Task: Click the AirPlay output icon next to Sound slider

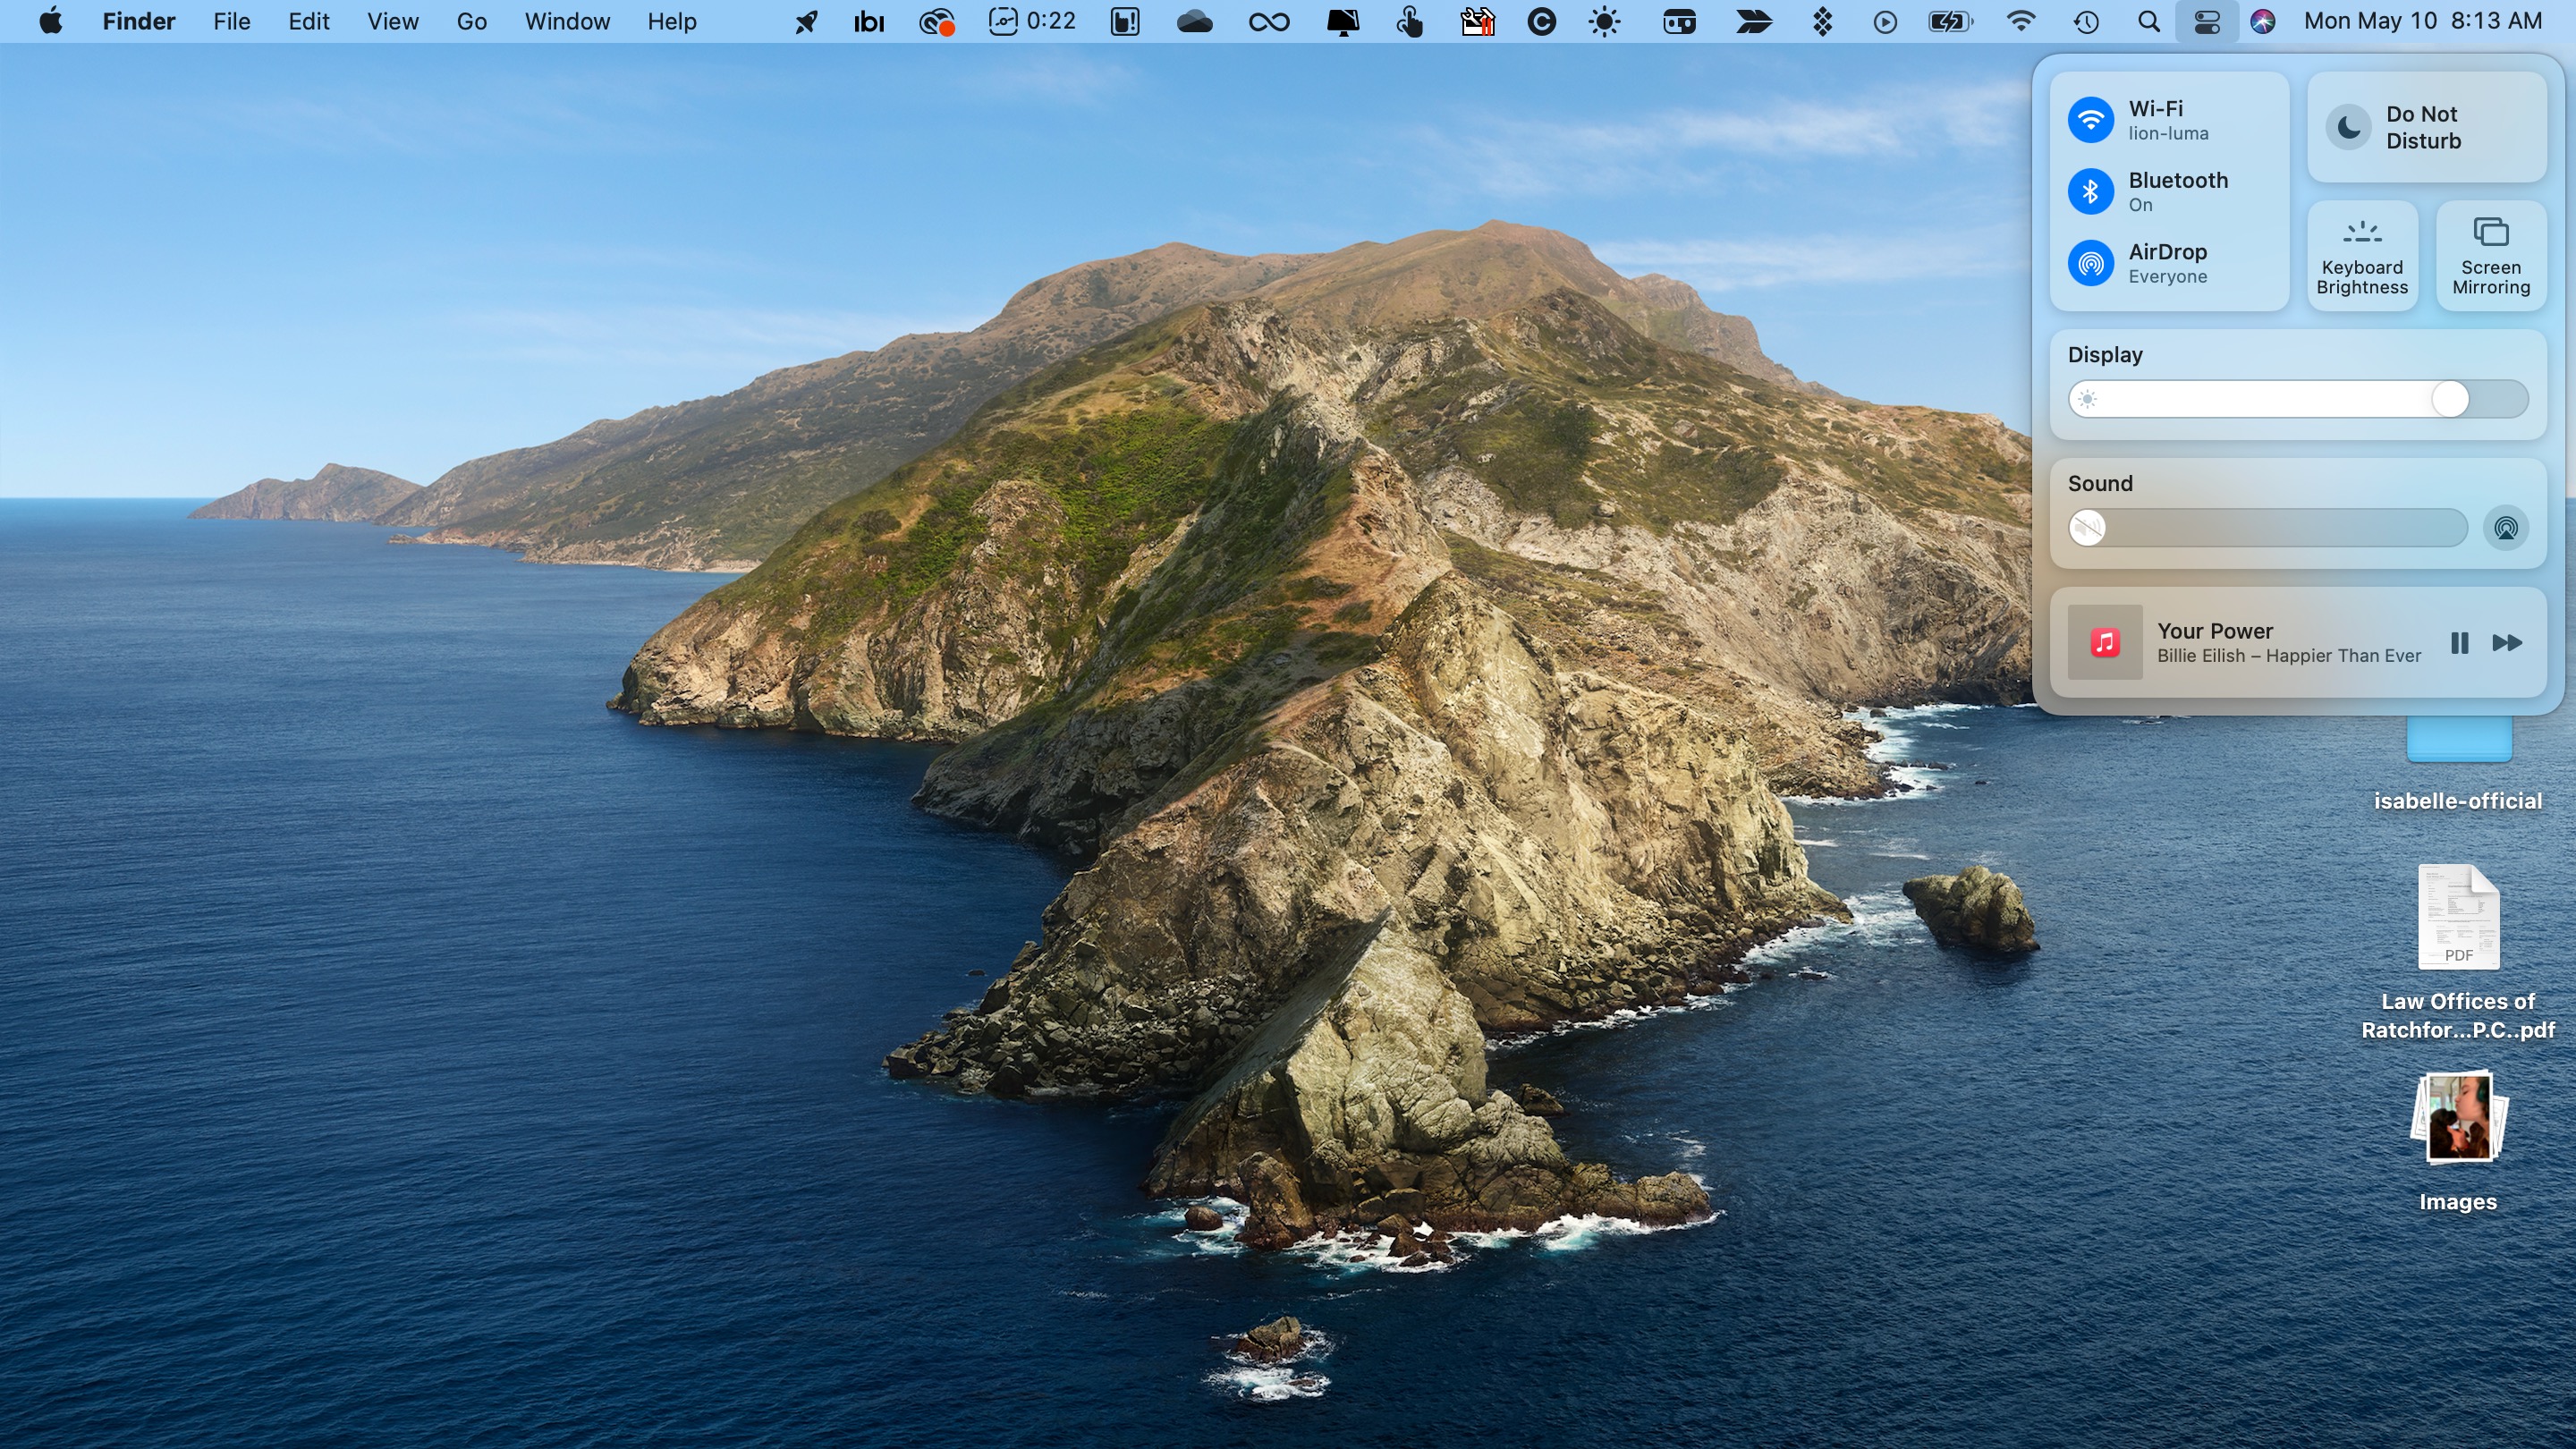Action: (2506, 528)
